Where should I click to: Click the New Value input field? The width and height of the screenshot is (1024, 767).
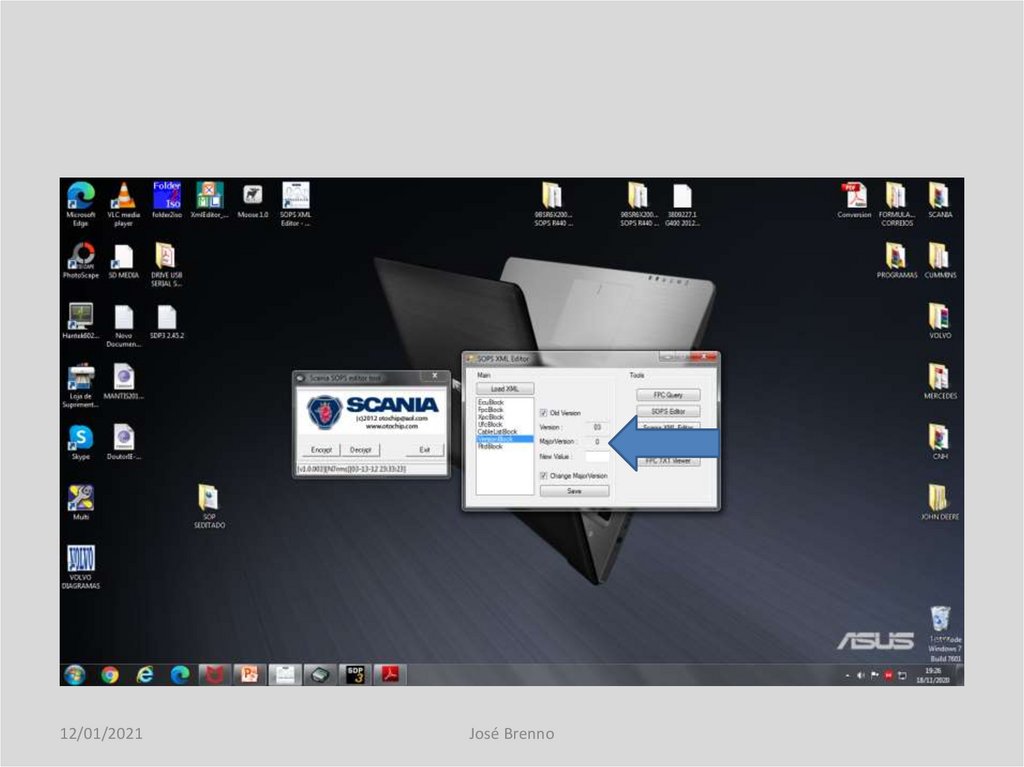(x=597, y=457)
